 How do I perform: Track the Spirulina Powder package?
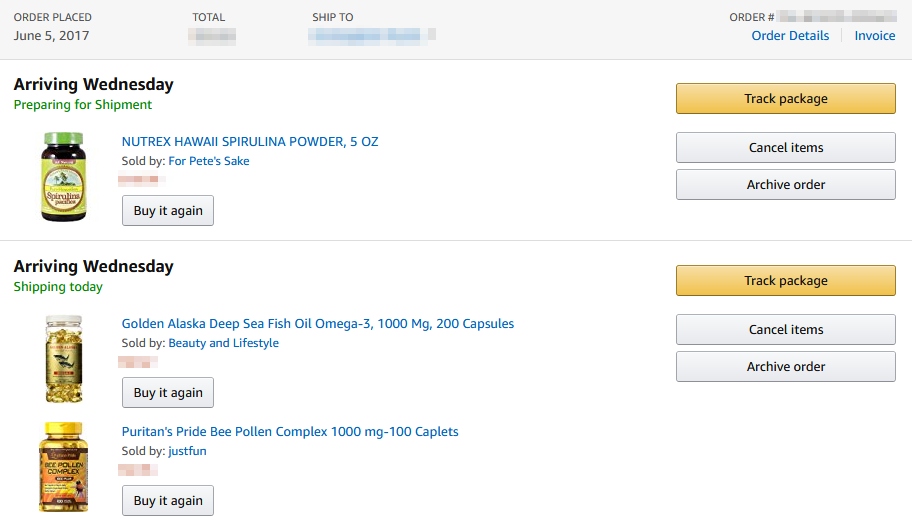pyautogui.click(x=785, y=99)
